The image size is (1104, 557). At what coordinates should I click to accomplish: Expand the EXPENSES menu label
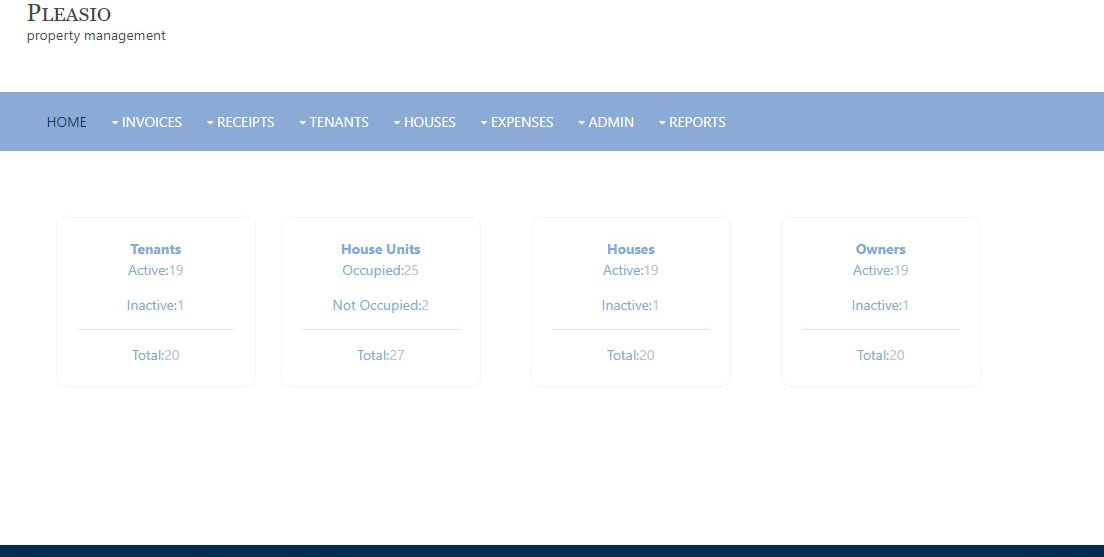pos(522,122)
